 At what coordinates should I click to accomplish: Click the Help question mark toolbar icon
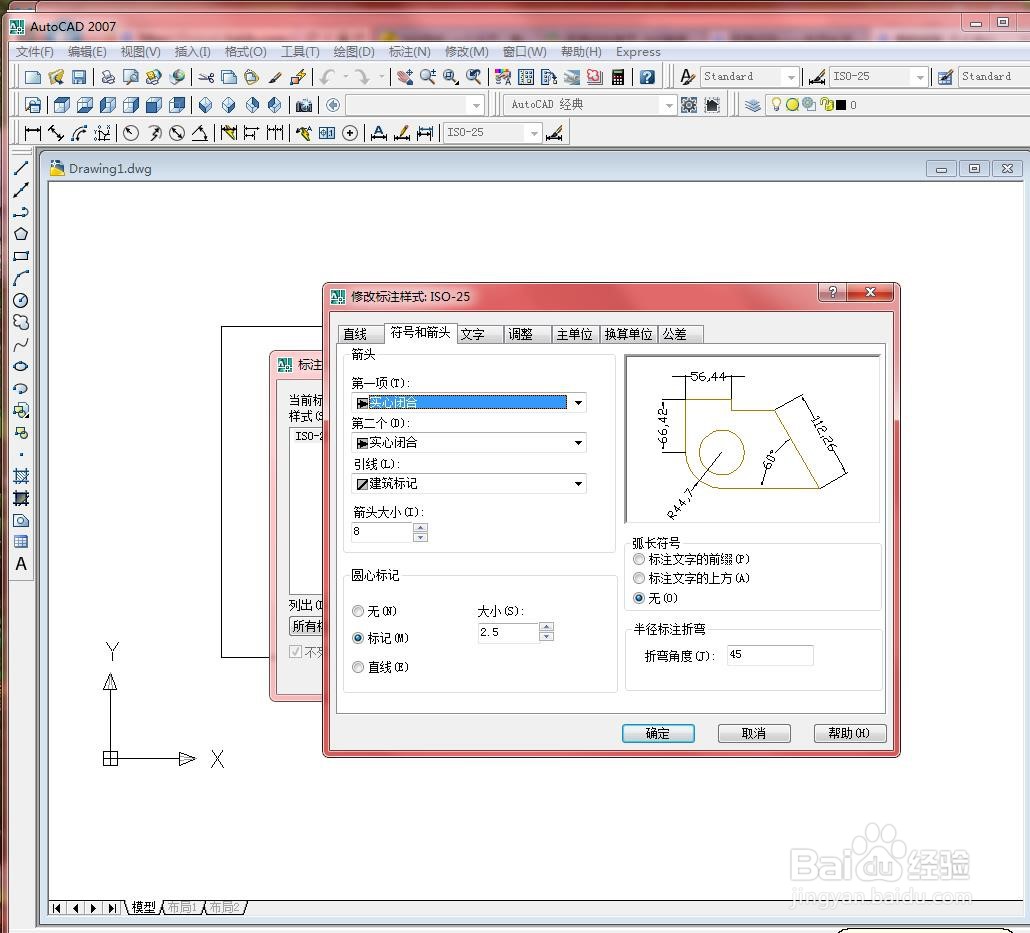pos(647,77)
